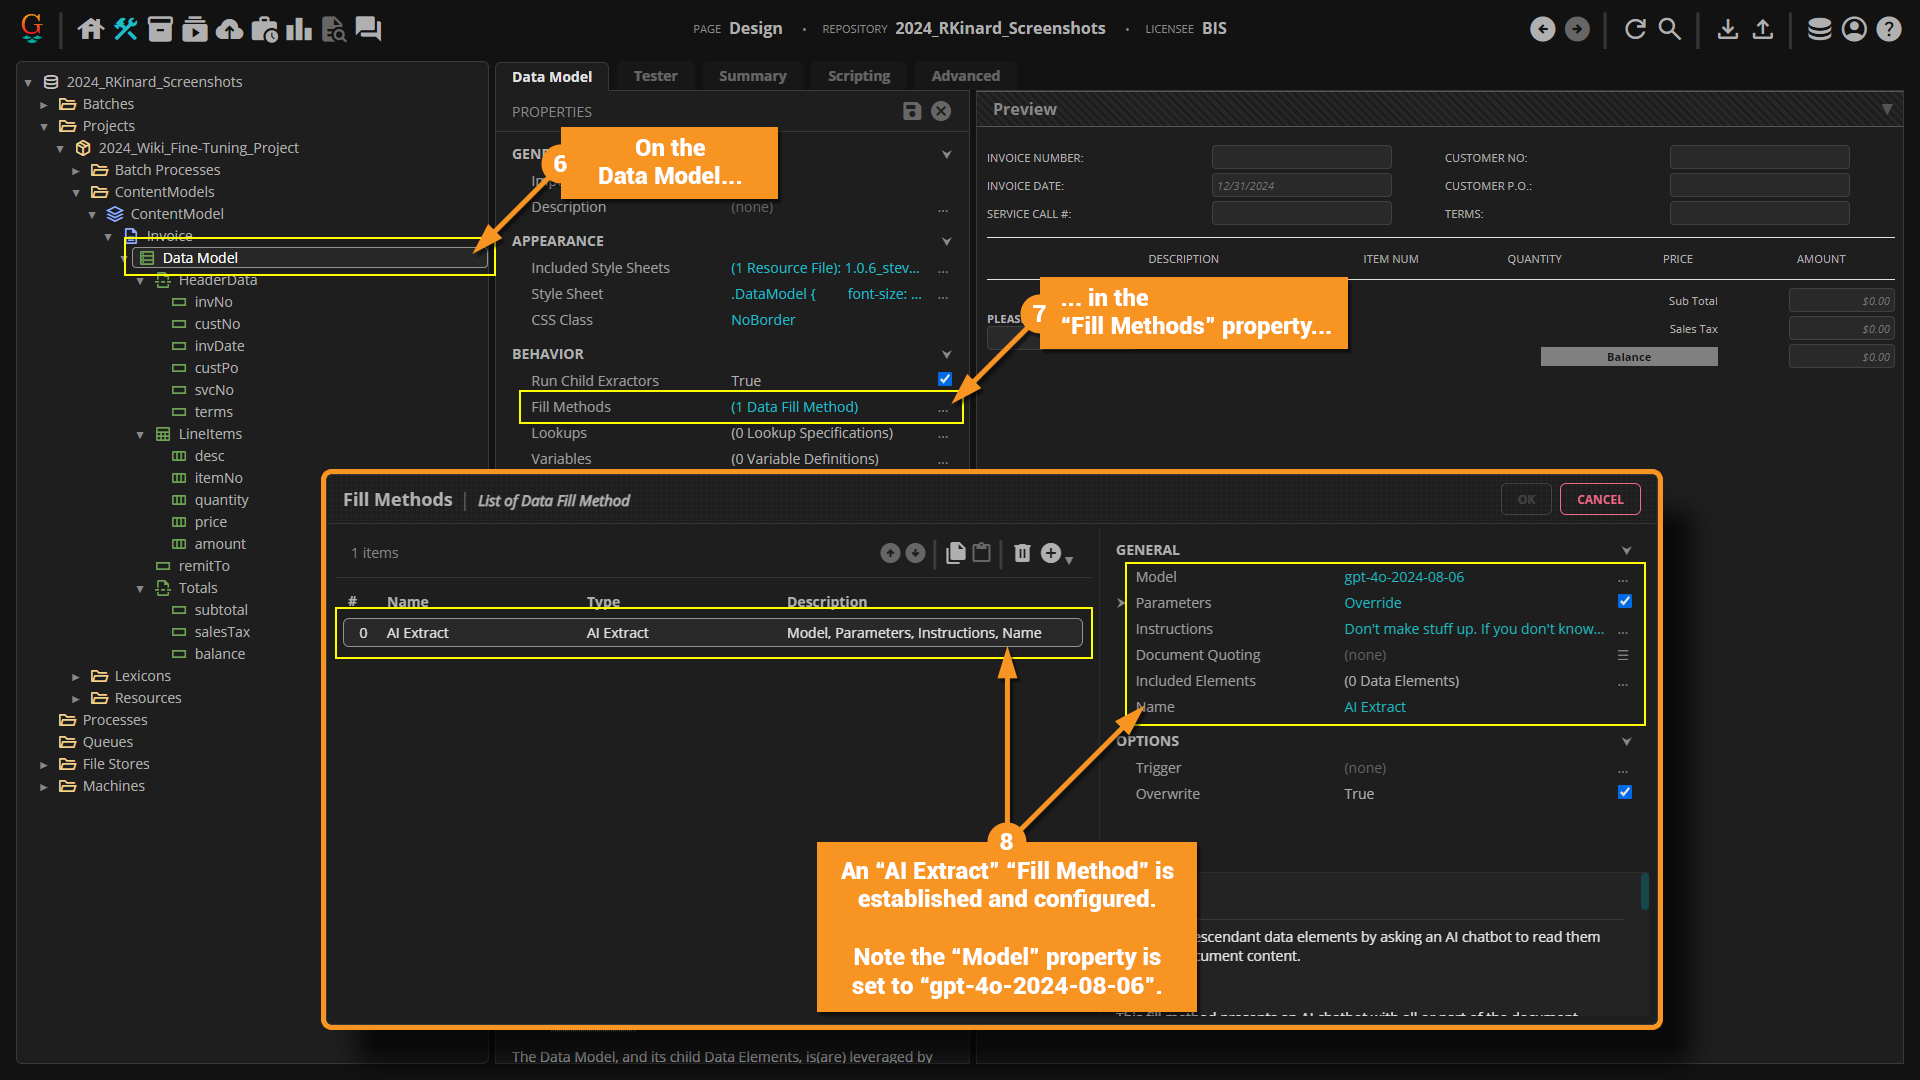
Task: Click the save icon in Properties panel
Action: (x=911, y=111)
